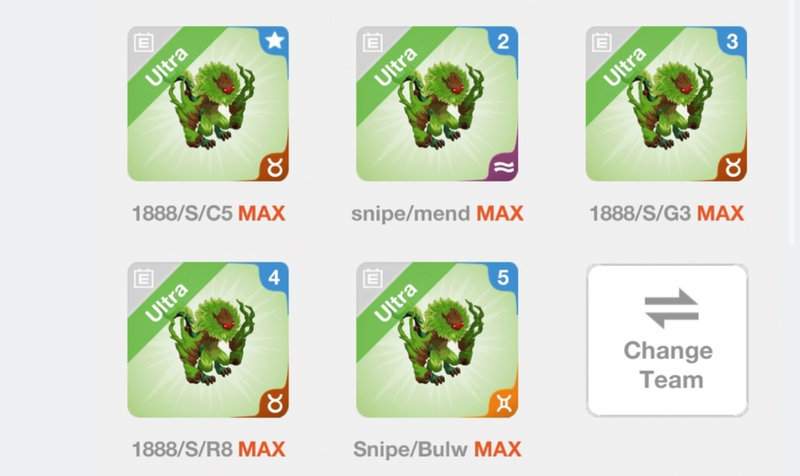
Task: Click the blue slot number 2 badge
Action: coord(504,41)
